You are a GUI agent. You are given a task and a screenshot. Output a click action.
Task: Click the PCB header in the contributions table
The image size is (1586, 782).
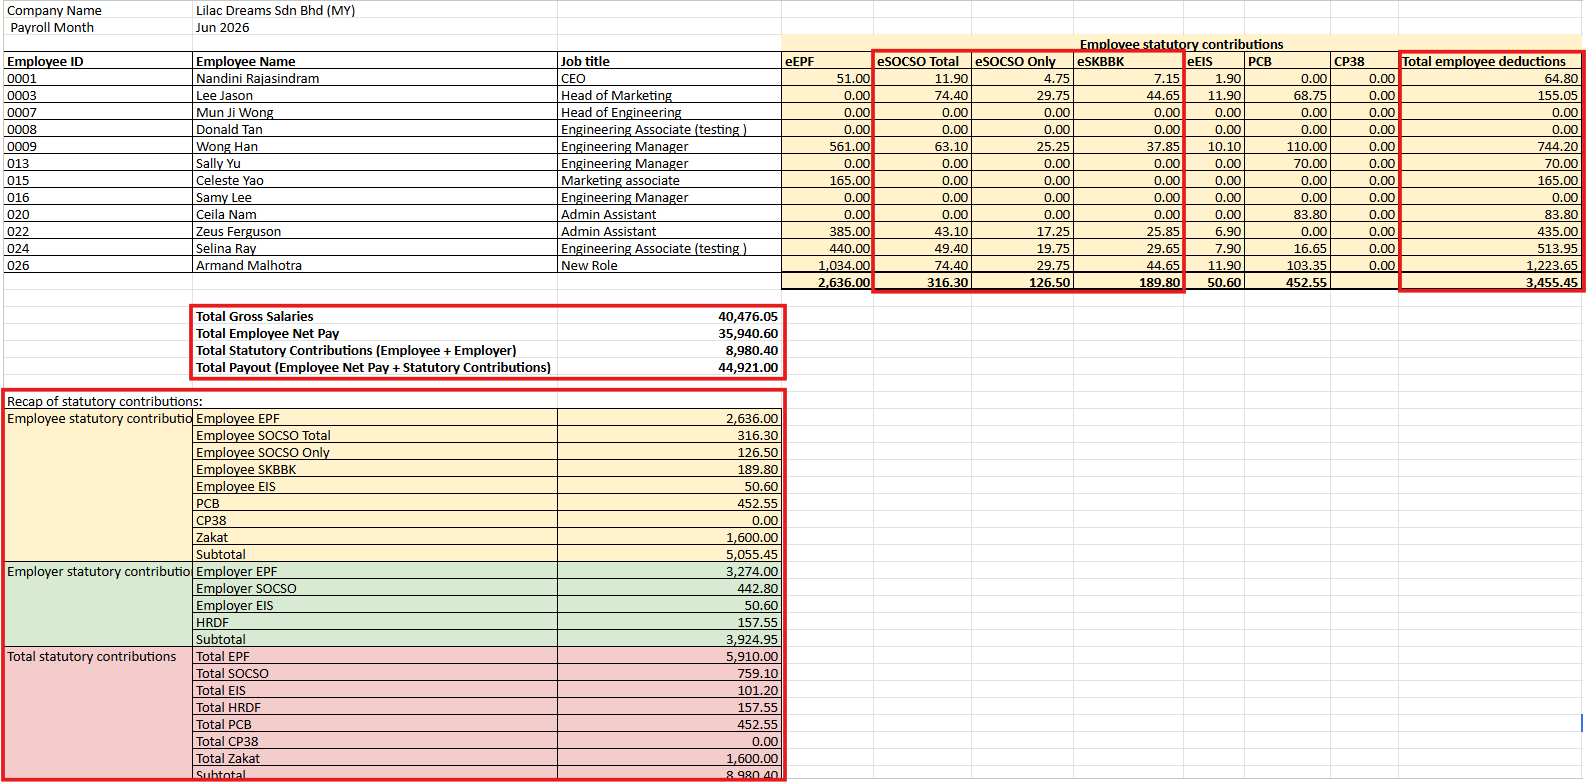[x=1287, y=61]
